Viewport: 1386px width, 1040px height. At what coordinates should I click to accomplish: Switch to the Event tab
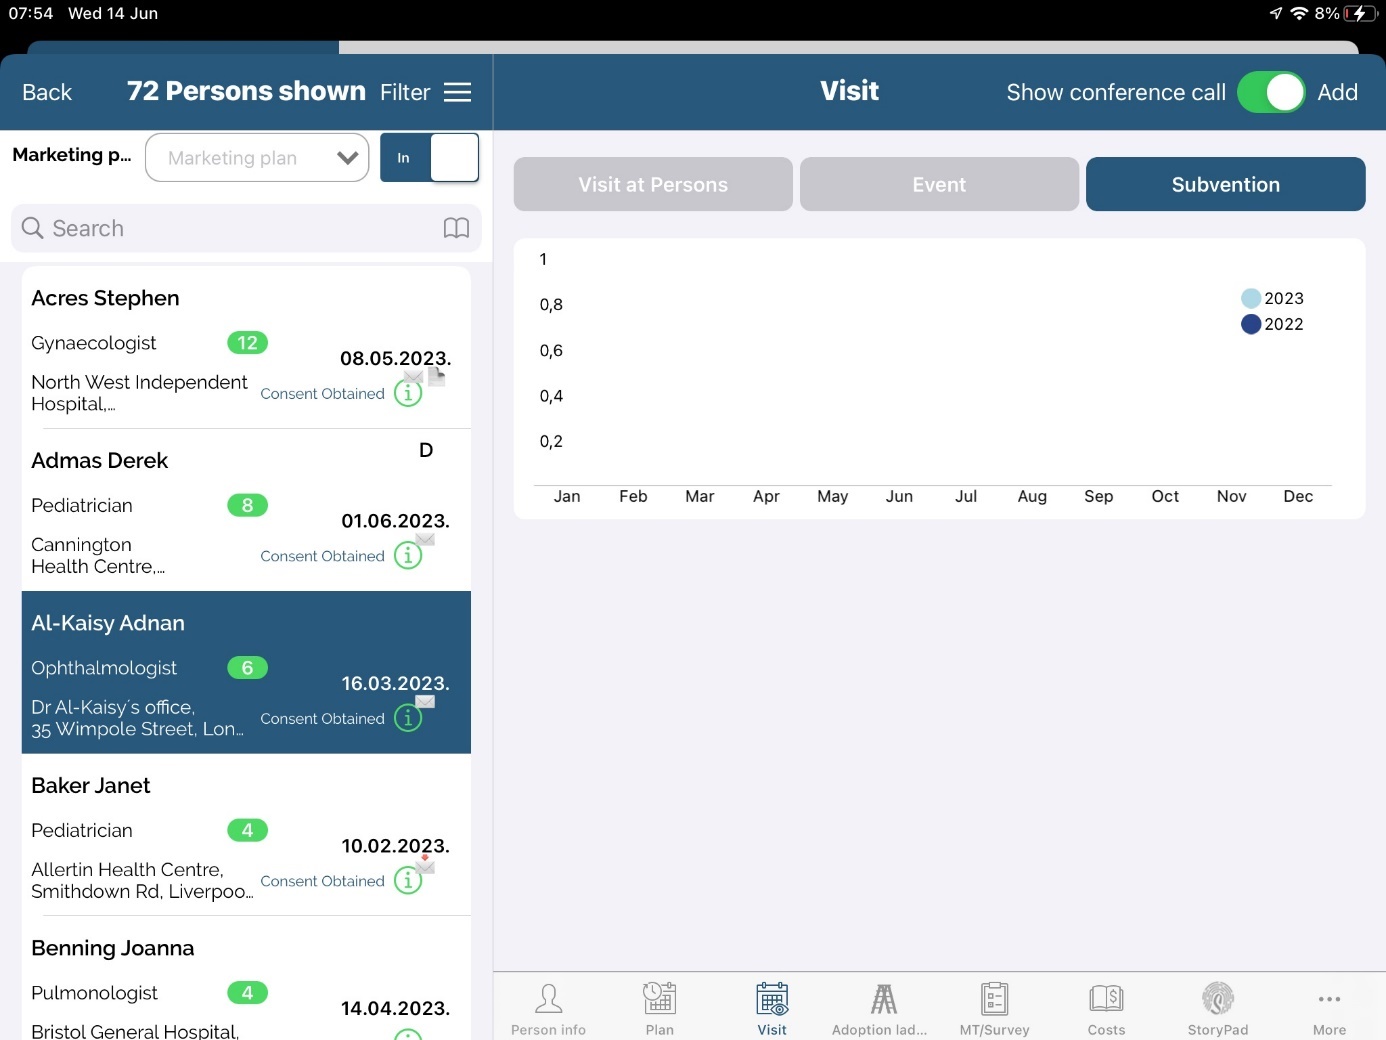[939, 184]
